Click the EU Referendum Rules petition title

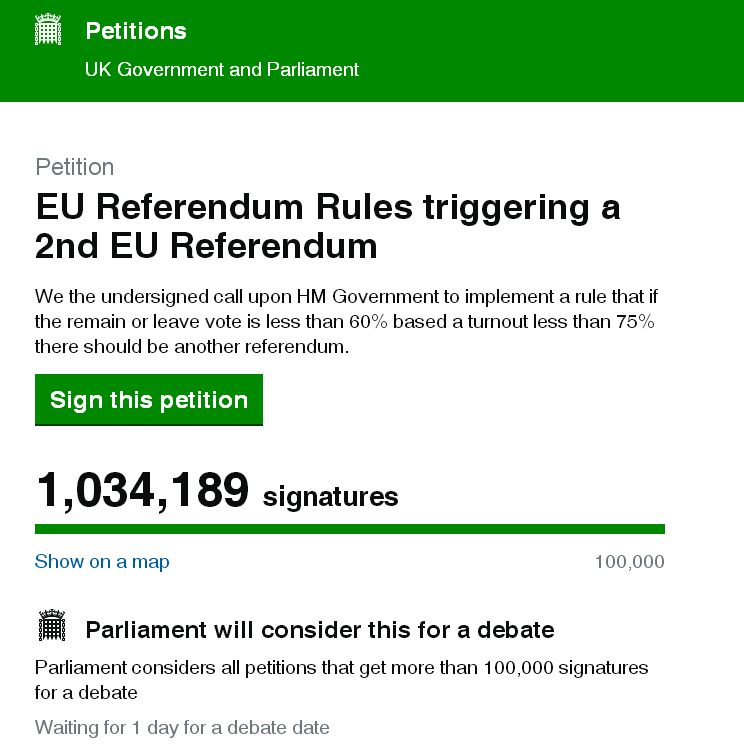click(327, 226)
